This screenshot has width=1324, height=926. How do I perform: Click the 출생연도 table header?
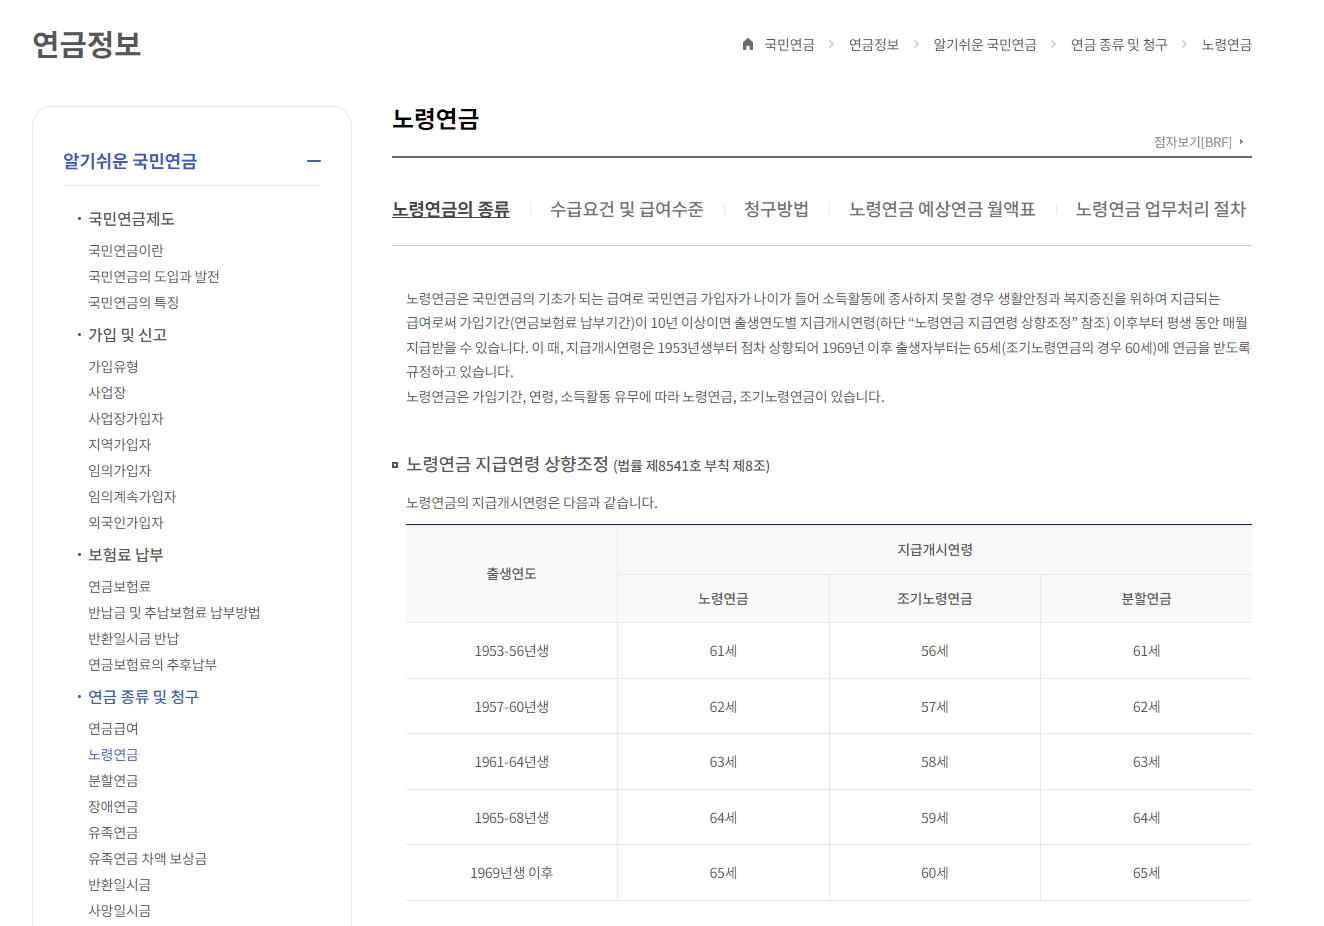pos(512,574)
